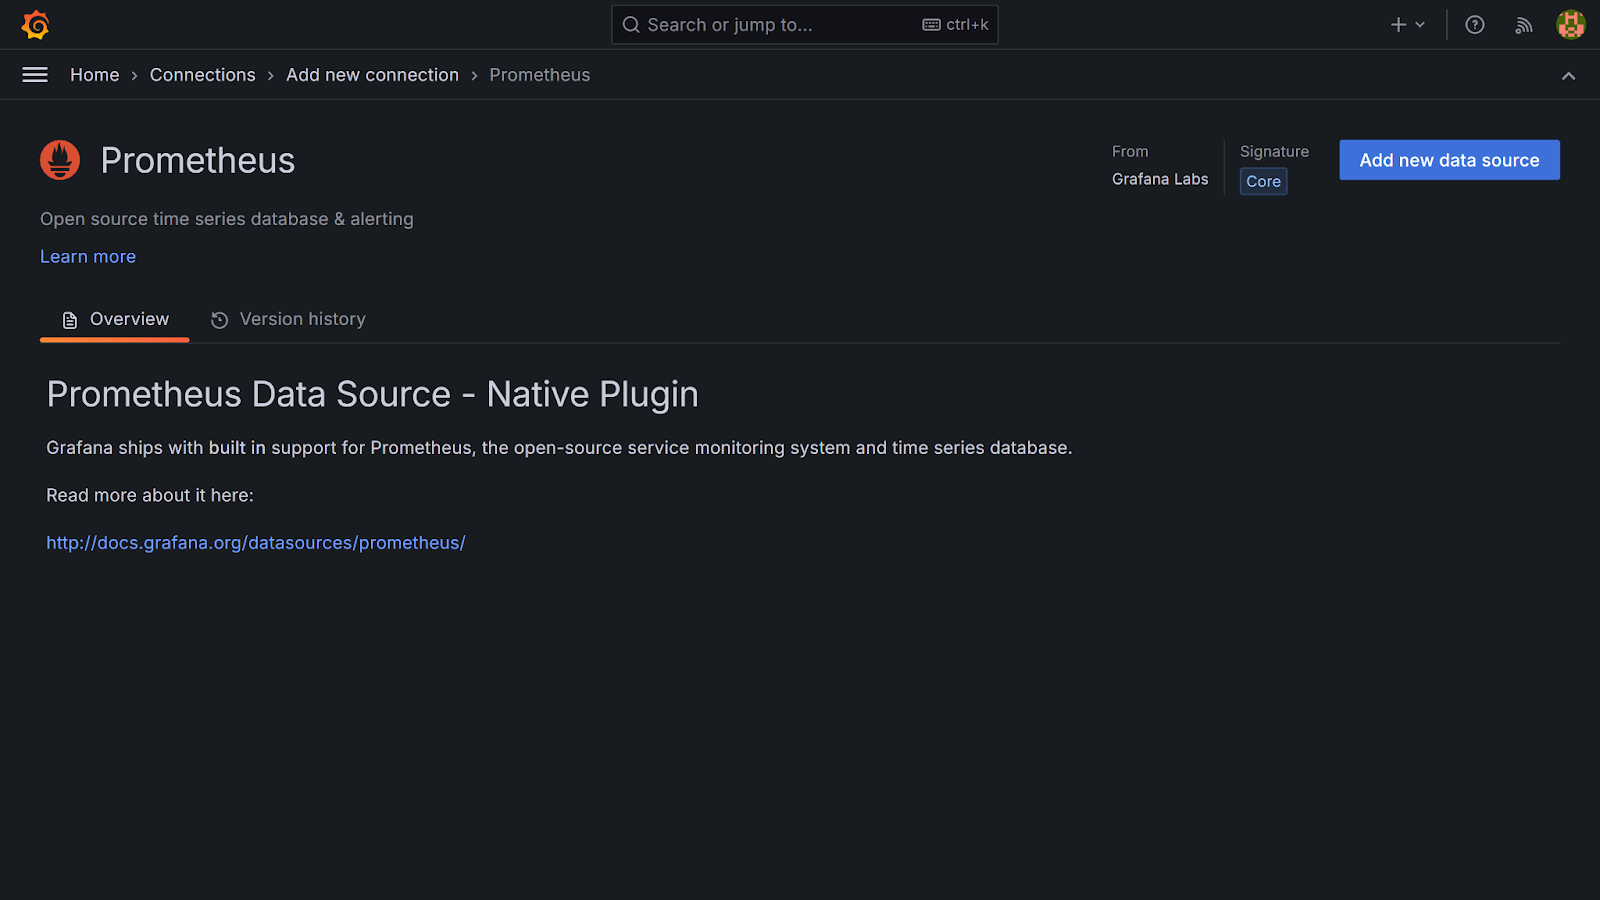Click the Grafana logo
This screenshot has height=900, width=1600.
tap(36, 25)
